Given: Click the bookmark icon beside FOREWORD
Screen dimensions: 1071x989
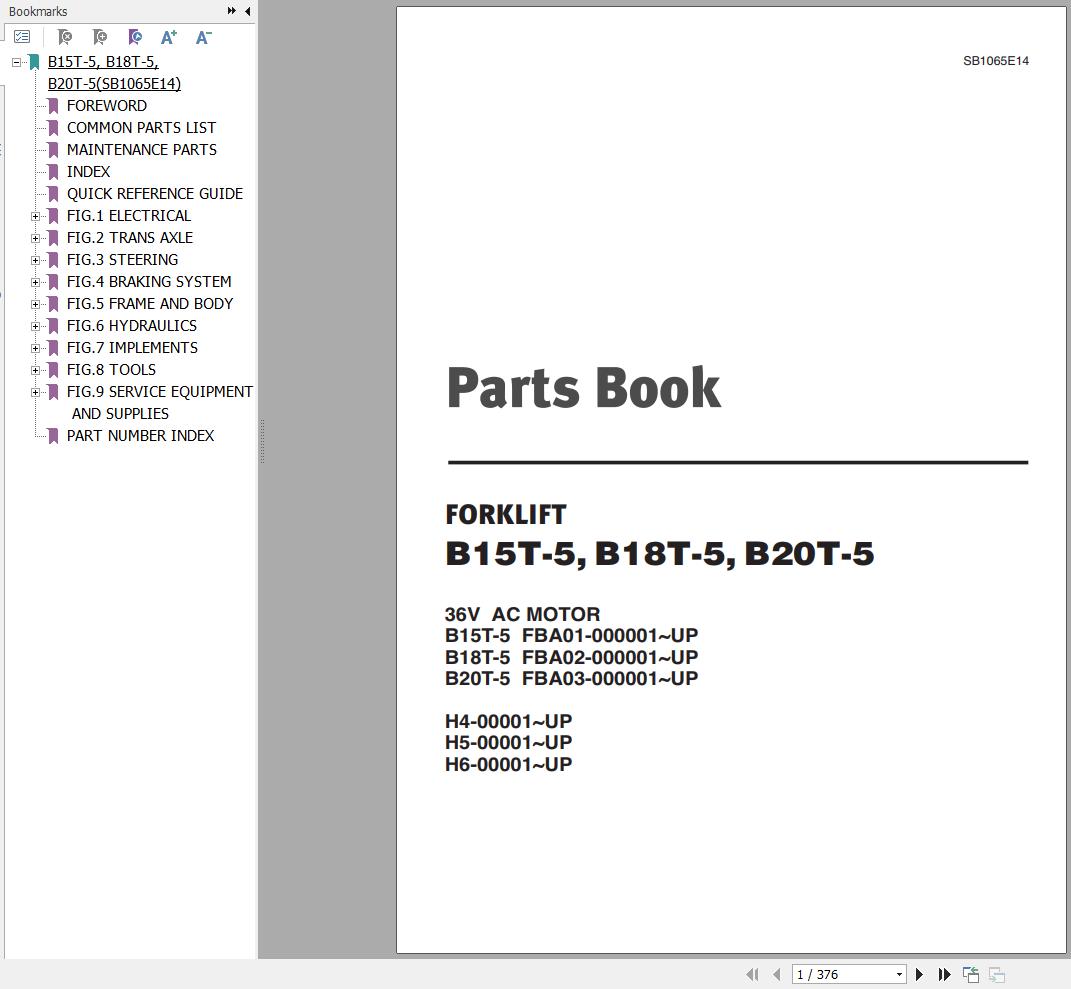Looking at the screenshot, I should point(53,106).
